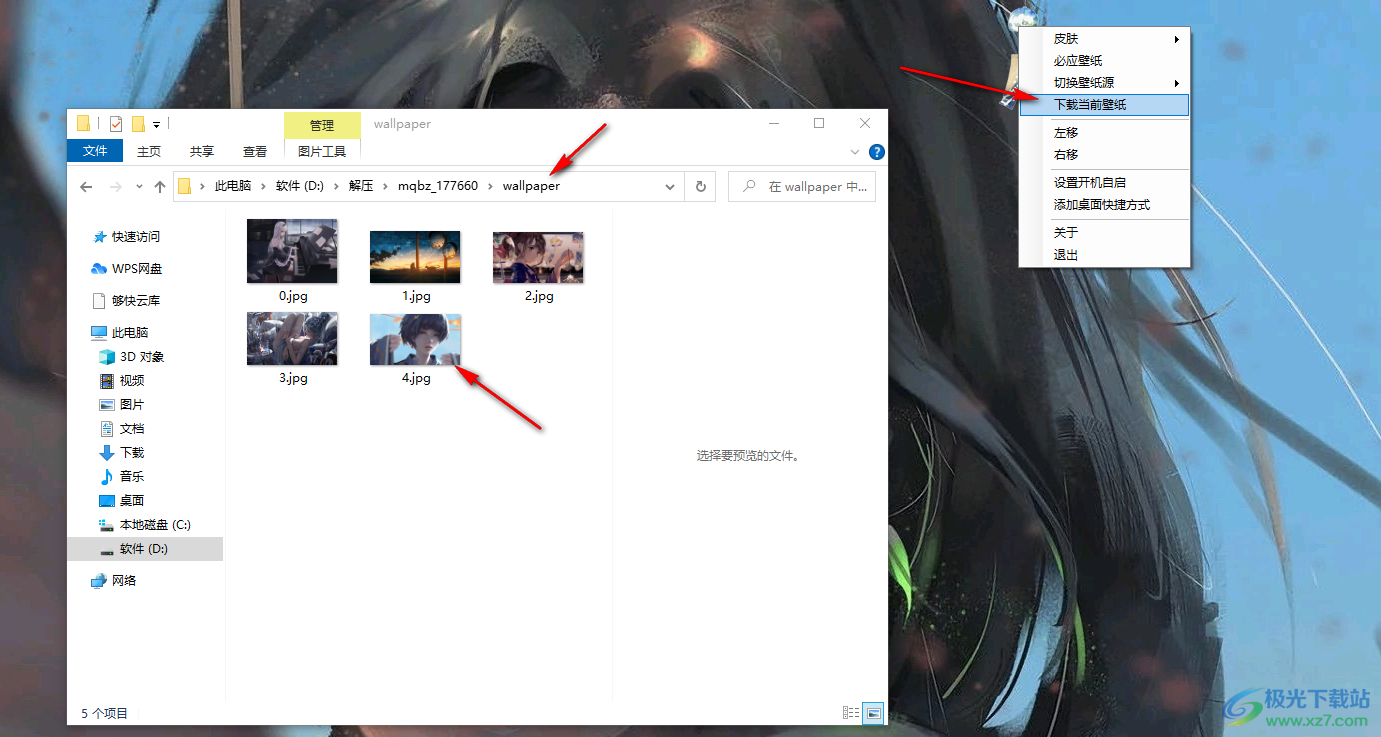Refresh the wallpaper folder
This screenshot has width=1381, height=737.
tap(701, 187)
